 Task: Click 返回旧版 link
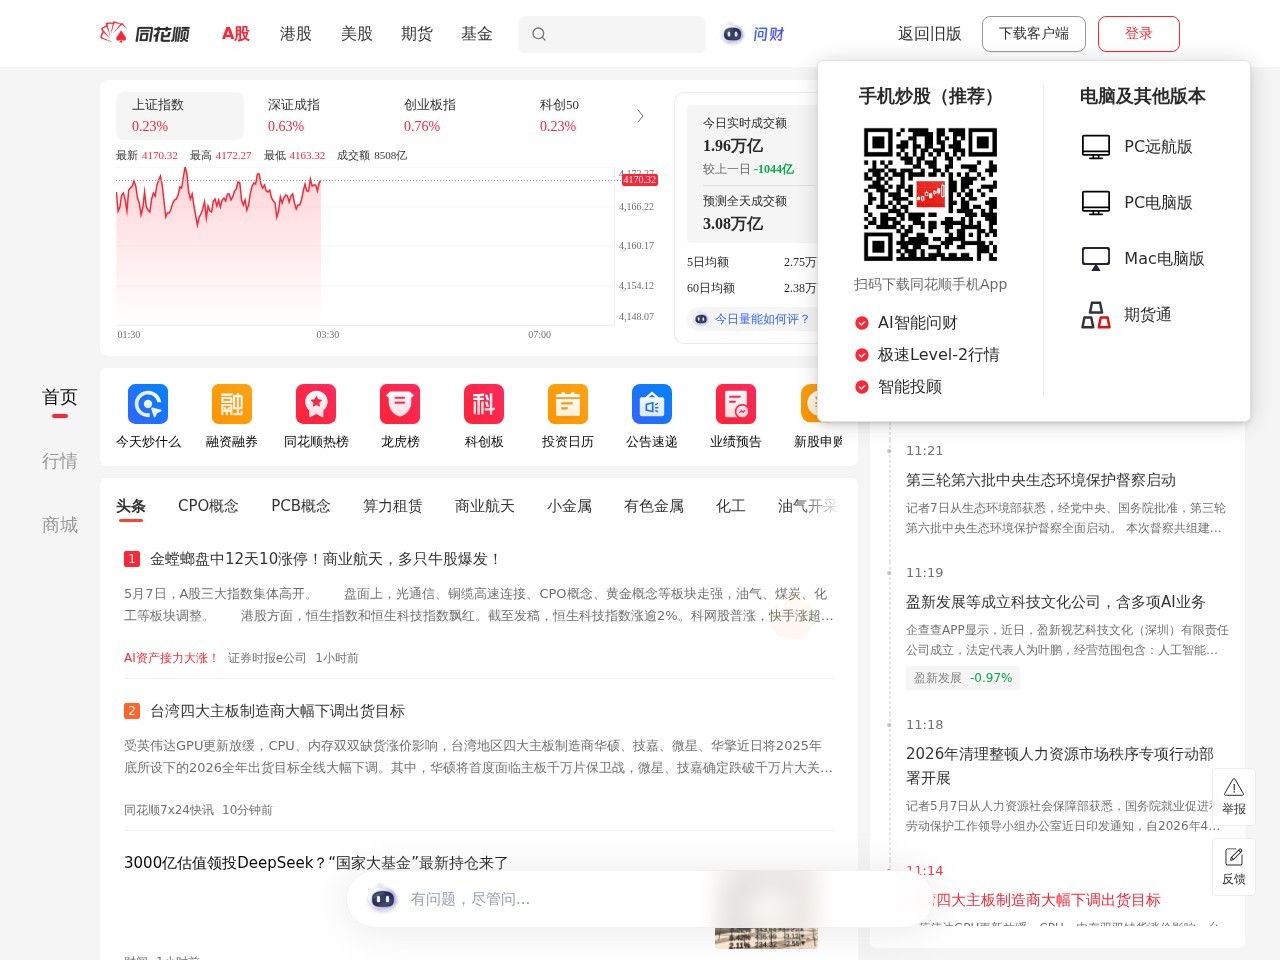(930, 34)
